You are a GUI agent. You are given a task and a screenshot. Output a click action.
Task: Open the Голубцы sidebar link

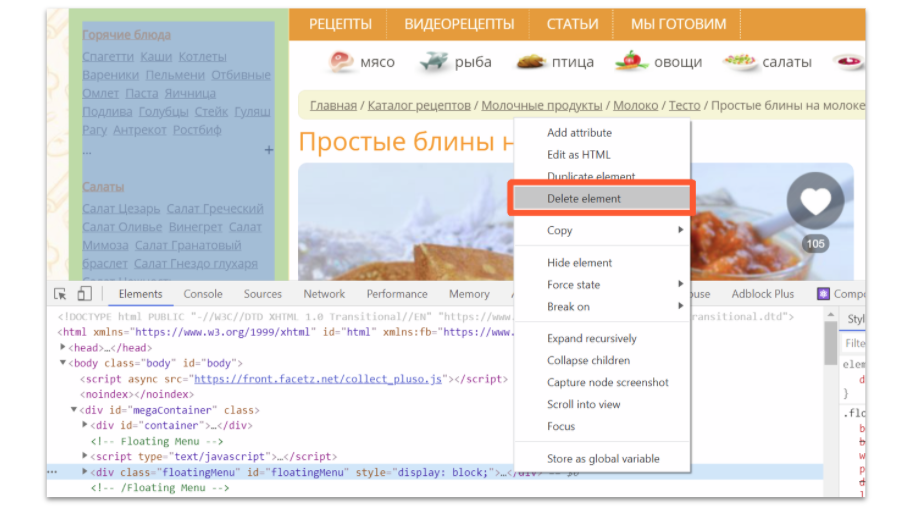pyautogui.click(x=163, y=111)
